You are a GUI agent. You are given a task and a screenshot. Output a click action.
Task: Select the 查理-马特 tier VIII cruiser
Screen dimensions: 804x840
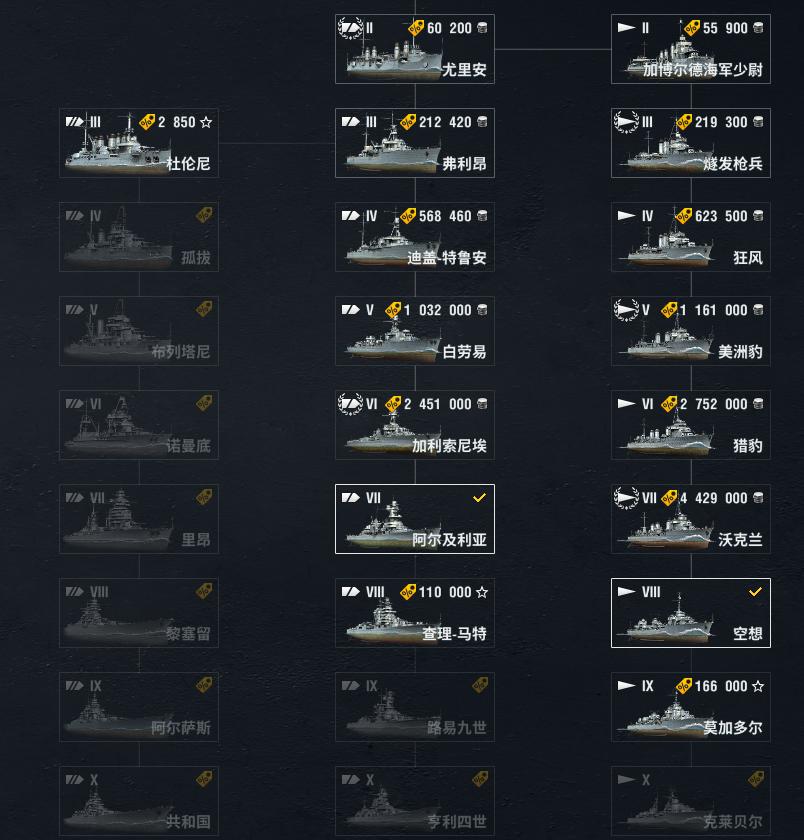(415, 613)
